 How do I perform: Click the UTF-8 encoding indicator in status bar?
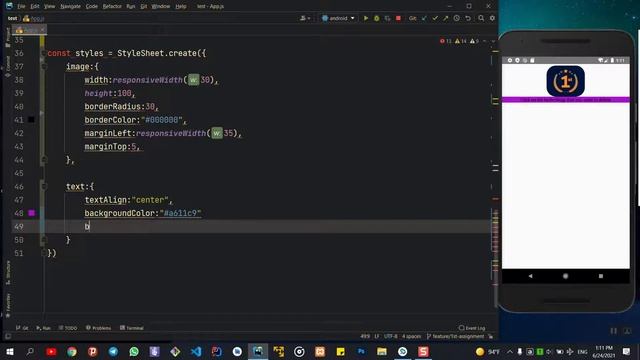pyautogui.click(x=391, y=337)
